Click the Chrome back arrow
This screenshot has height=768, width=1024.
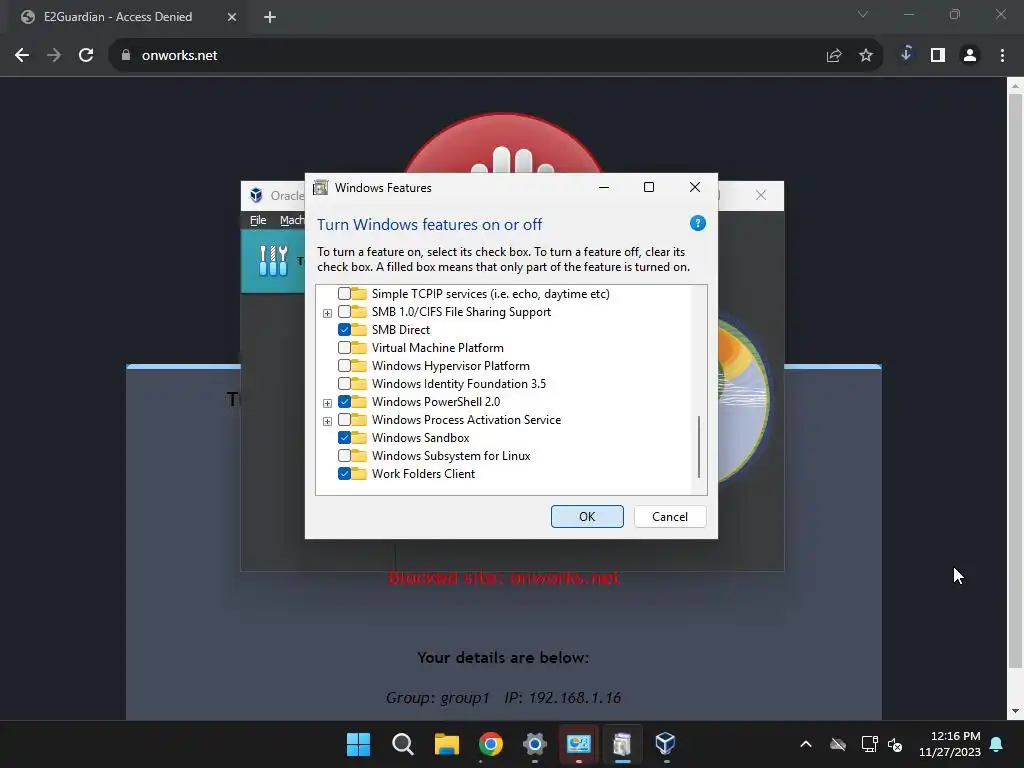22,56
